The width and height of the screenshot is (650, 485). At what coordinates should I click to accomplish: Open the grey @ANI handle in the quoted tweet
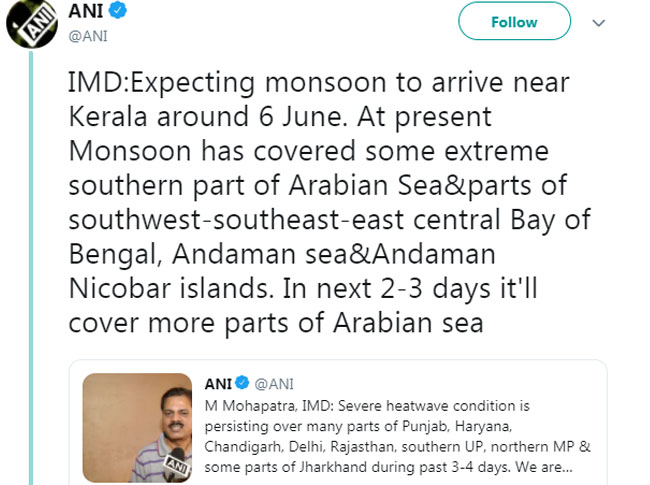pyautogui.click(x=274, y=384)
